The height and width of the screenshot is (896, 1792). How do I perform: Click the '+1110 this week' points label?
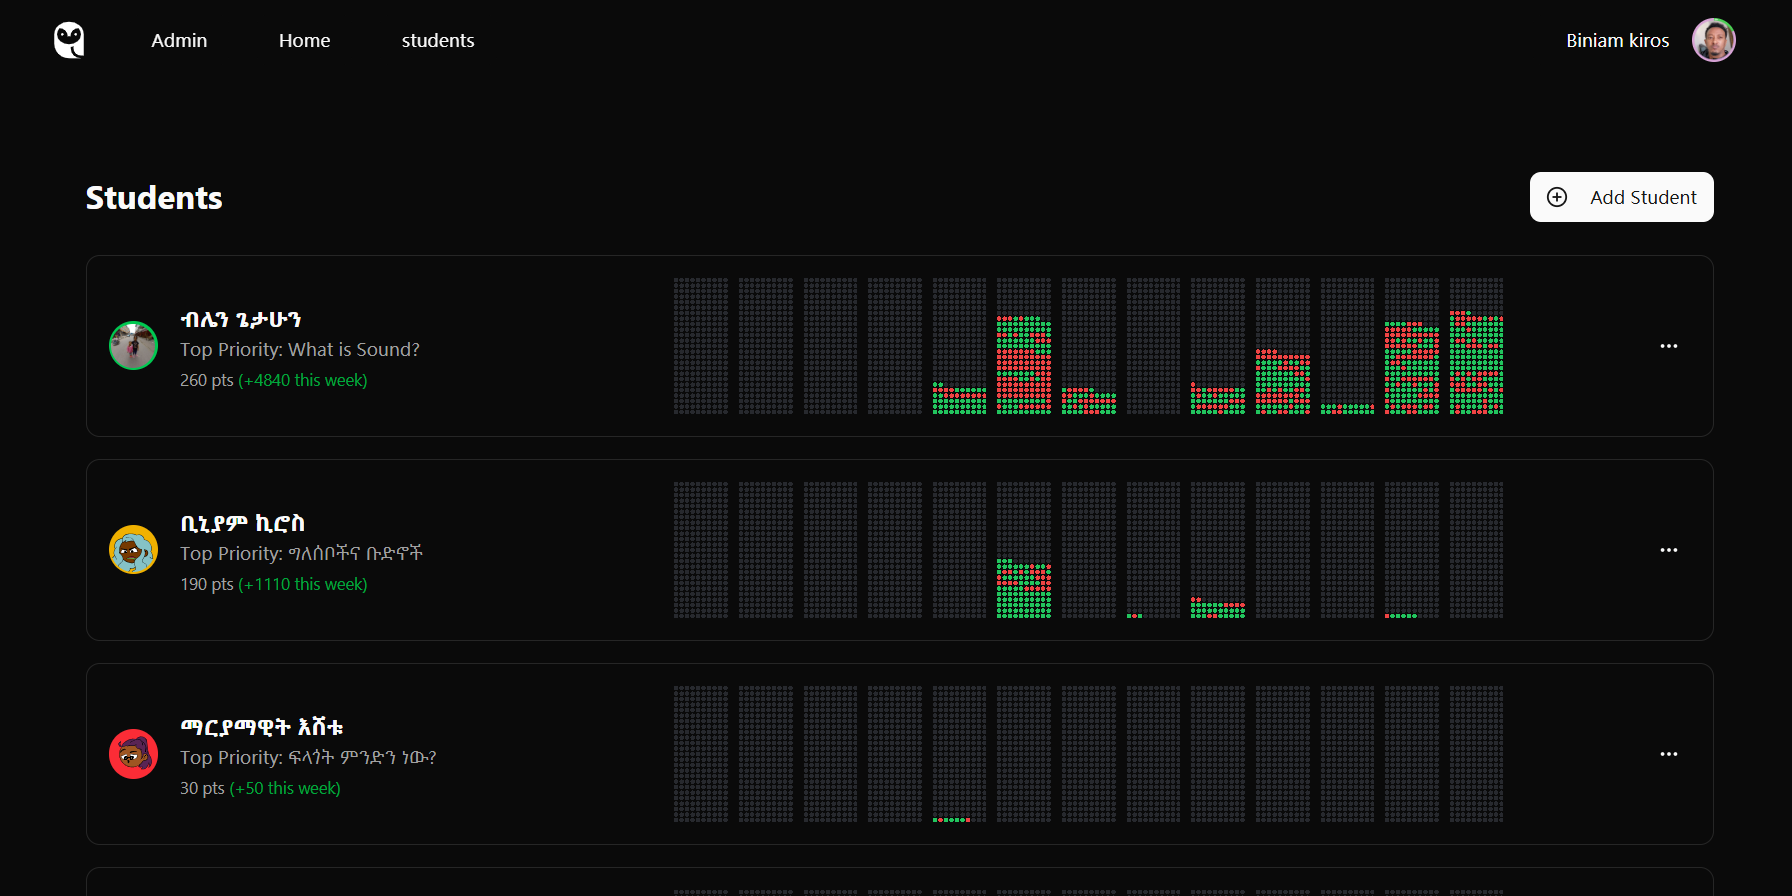point(303,585)
